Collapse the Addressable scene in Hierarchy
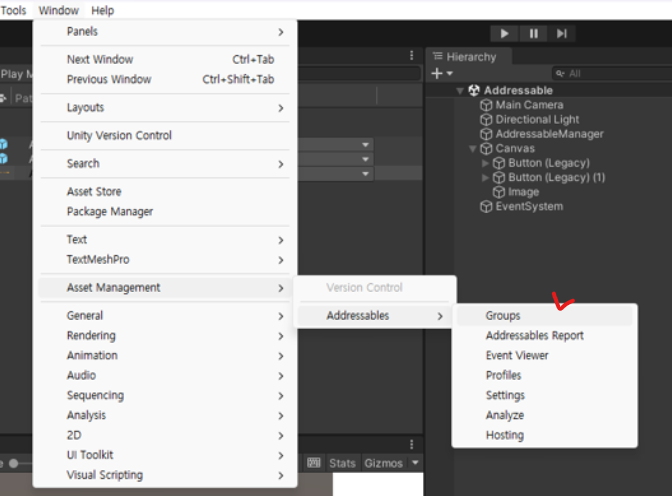The height and width of the screenshot is (496, 672). pyautogui.click(x=460, y=90)
